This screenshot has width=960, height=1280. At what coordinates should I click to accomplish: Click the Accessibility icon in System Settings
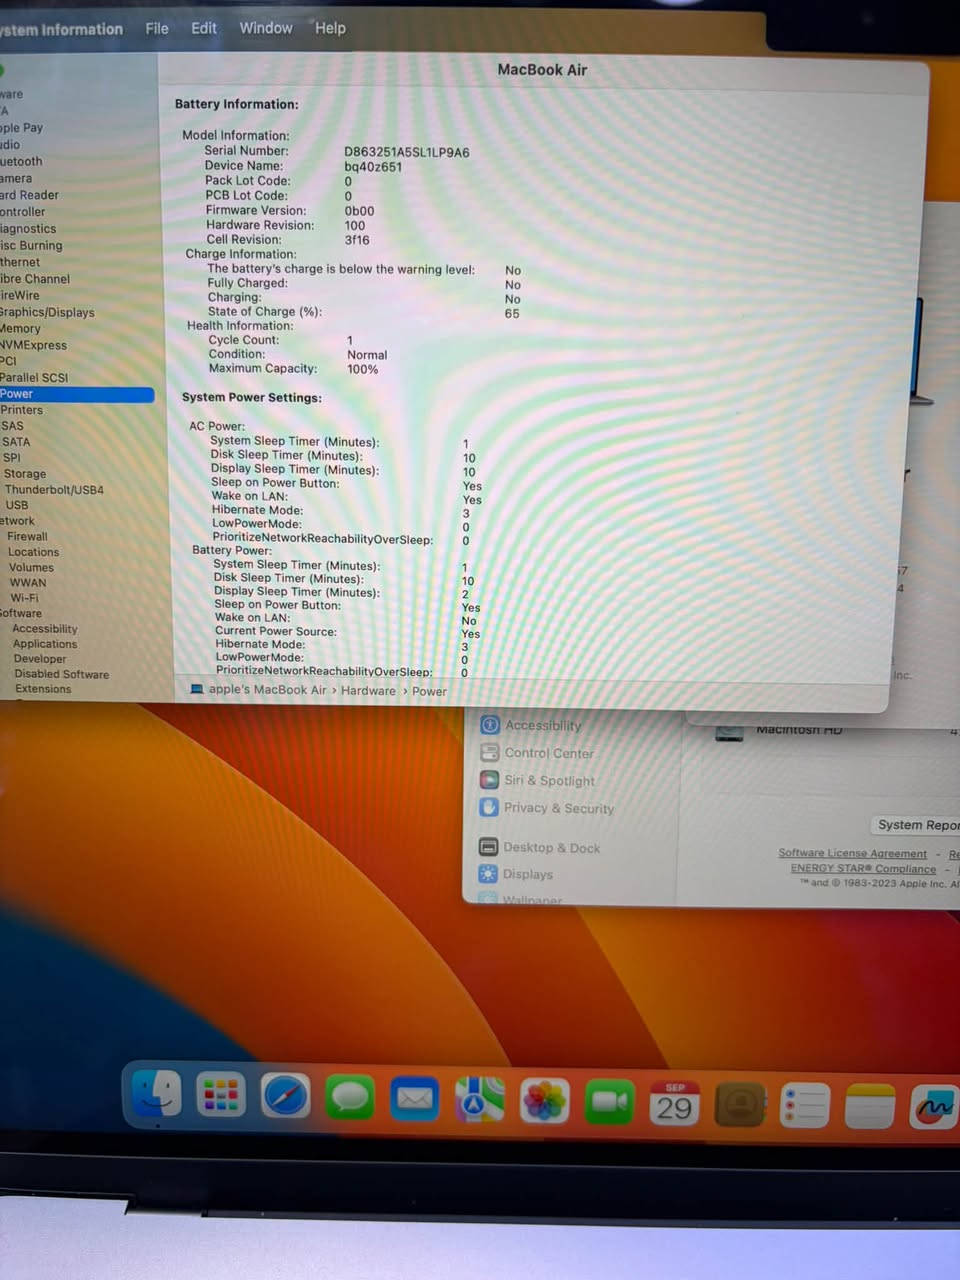tap(490, 724)
